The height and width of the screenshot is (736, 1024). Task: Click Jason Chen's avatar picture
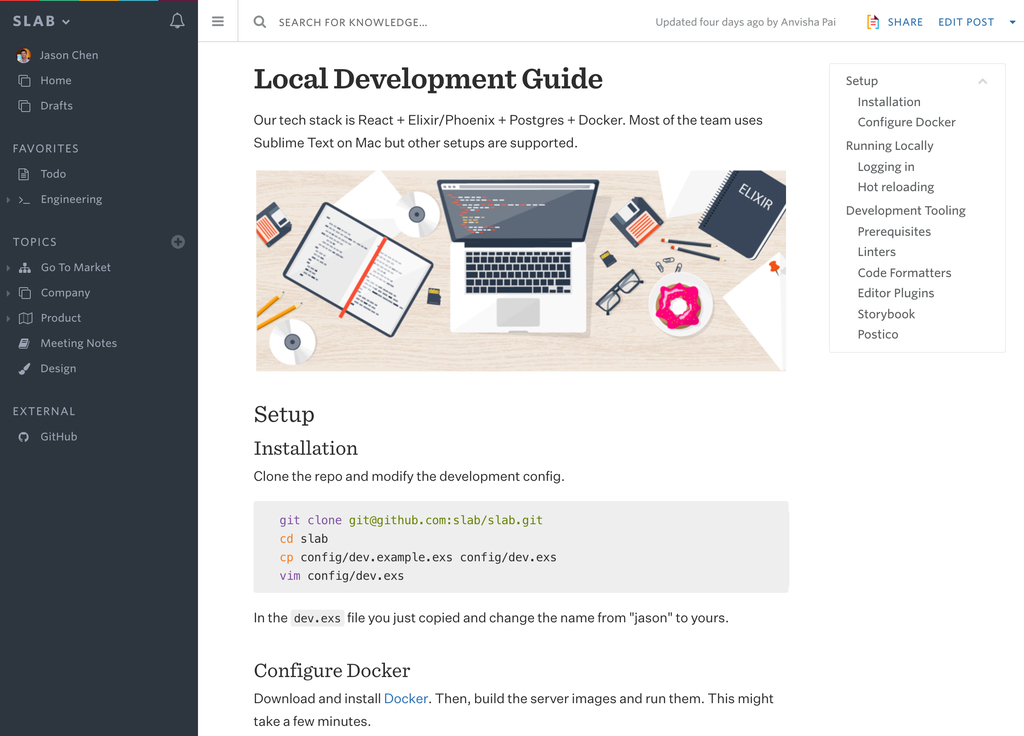point(24,56)
